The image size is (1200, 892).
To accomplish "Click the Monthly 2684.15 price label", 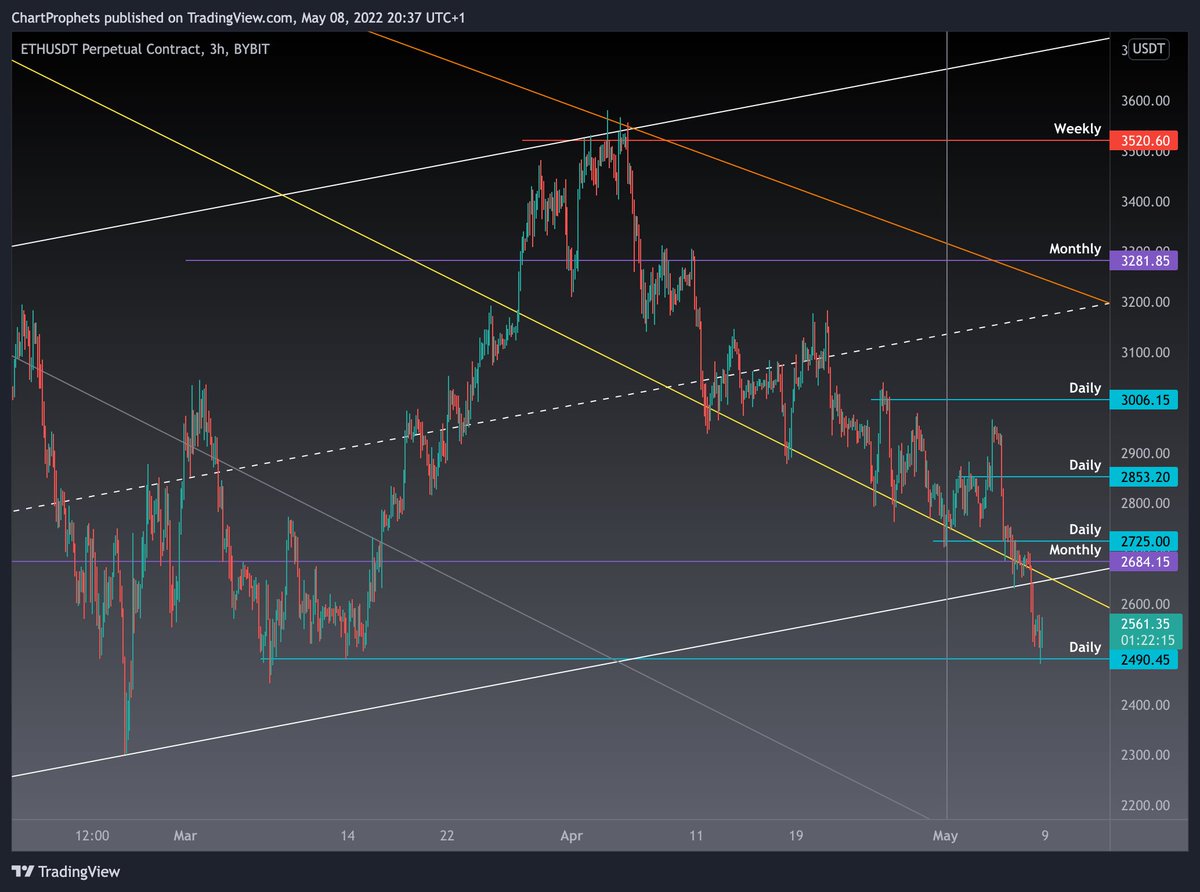I will pos(1144,562).
